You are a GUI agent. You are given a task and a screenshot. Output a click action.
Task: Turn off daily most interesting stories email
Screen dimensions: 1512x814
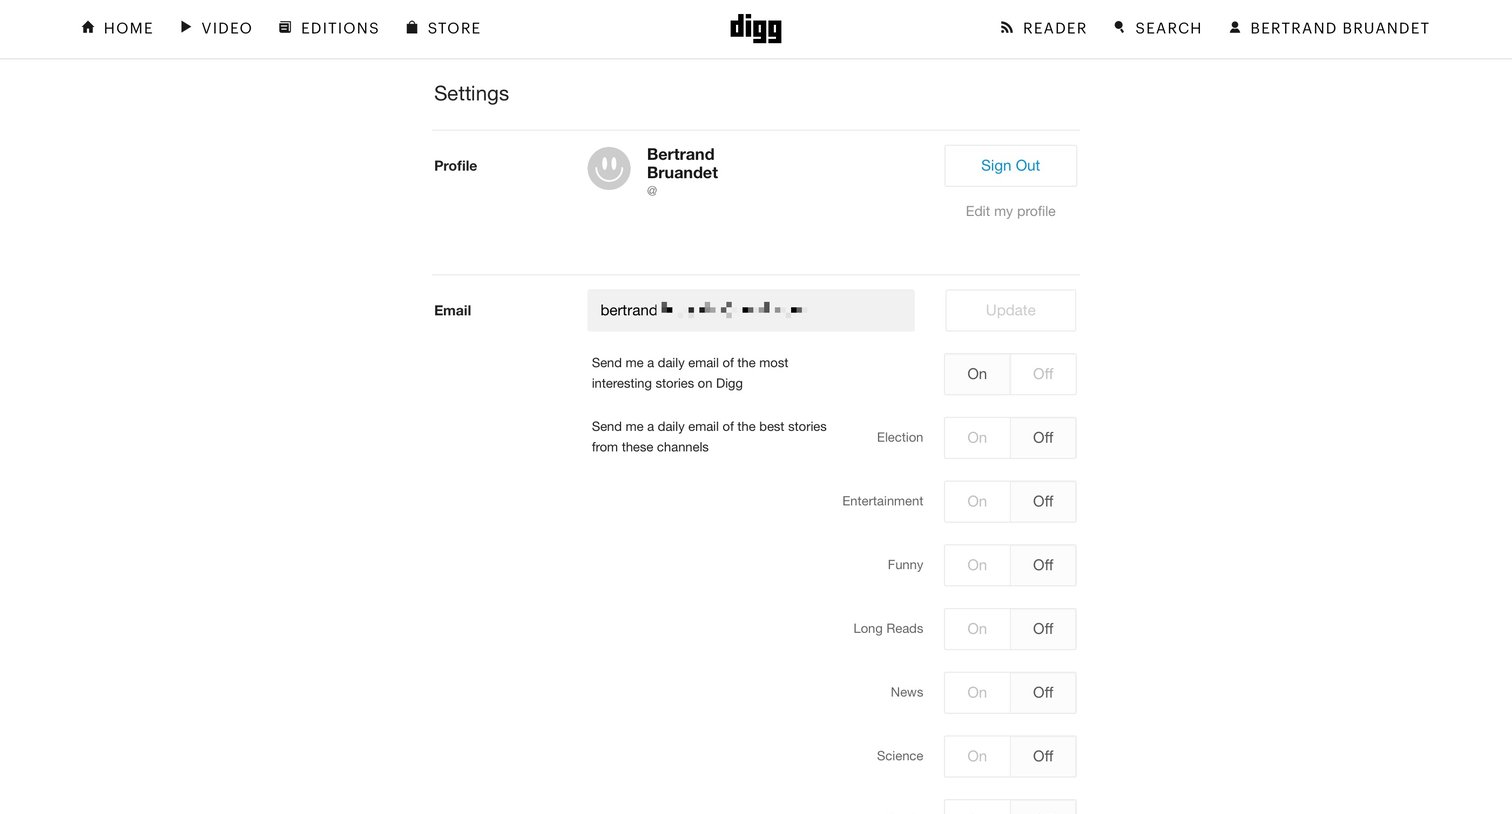point(1043,374)
